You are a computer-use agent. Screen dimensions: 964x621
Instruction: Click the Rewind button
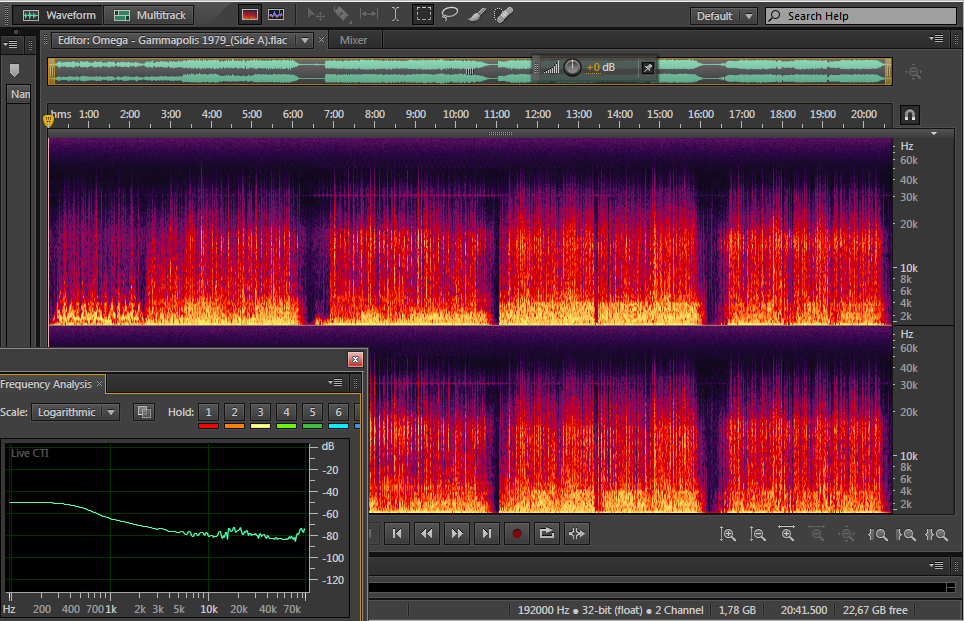[x=427, y=534]
